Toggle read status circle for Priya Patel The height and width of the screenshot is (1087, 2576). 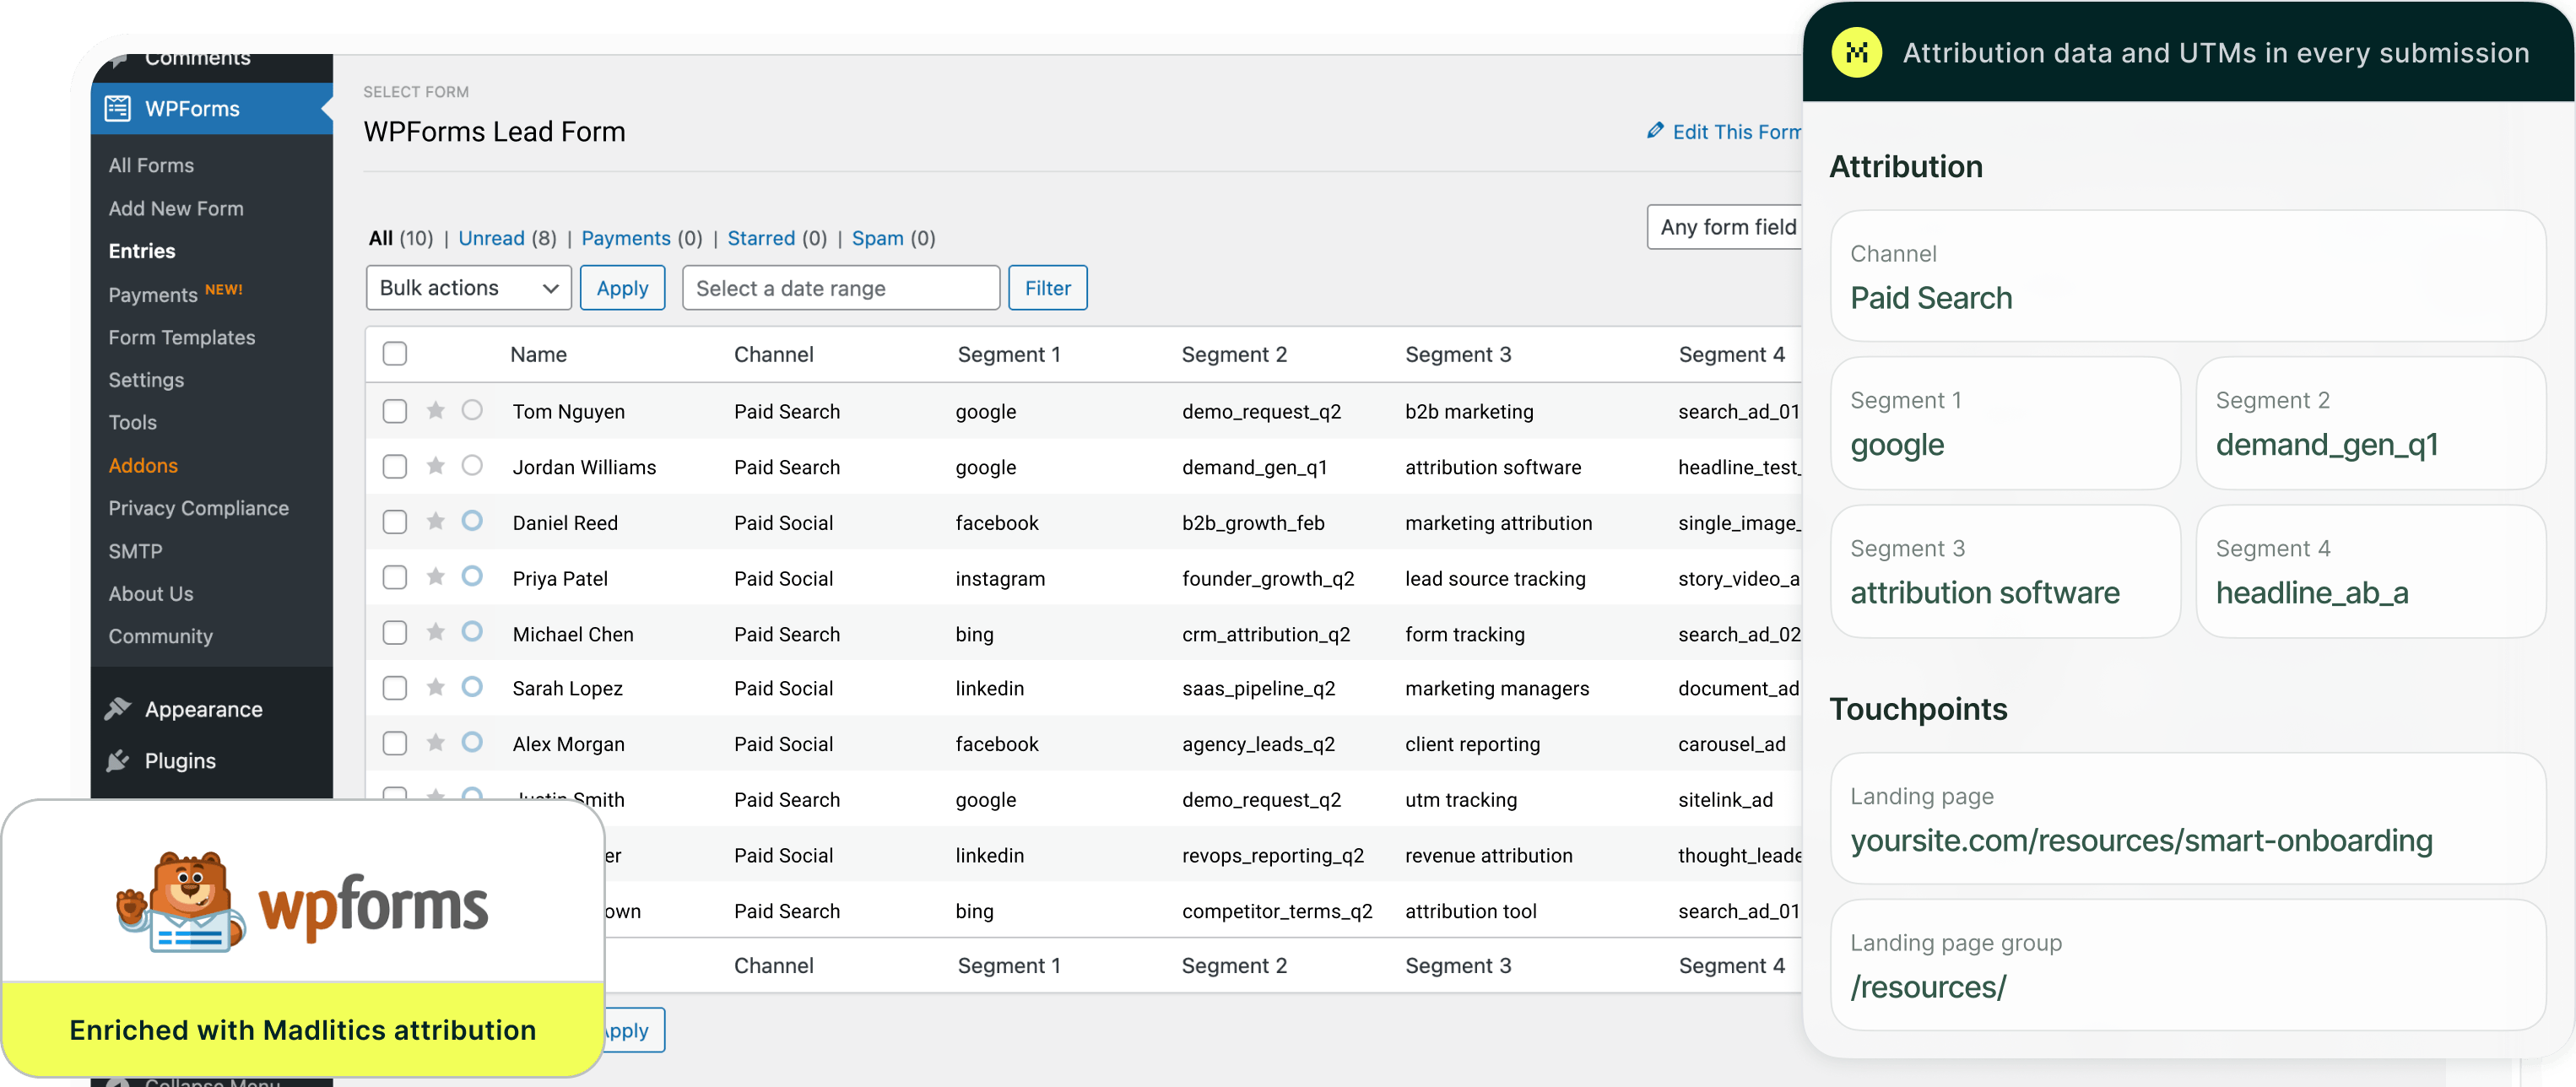[x=472, y=577]
